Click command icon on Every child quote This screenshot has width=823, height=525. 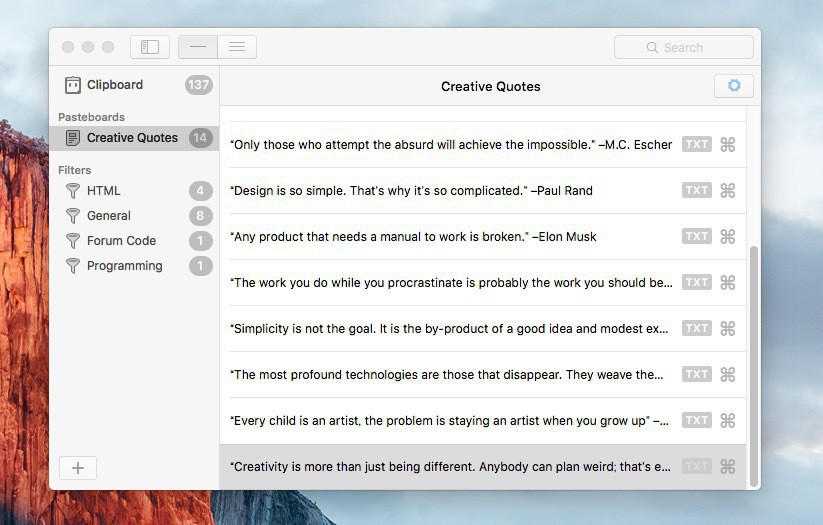pos(727,421)
